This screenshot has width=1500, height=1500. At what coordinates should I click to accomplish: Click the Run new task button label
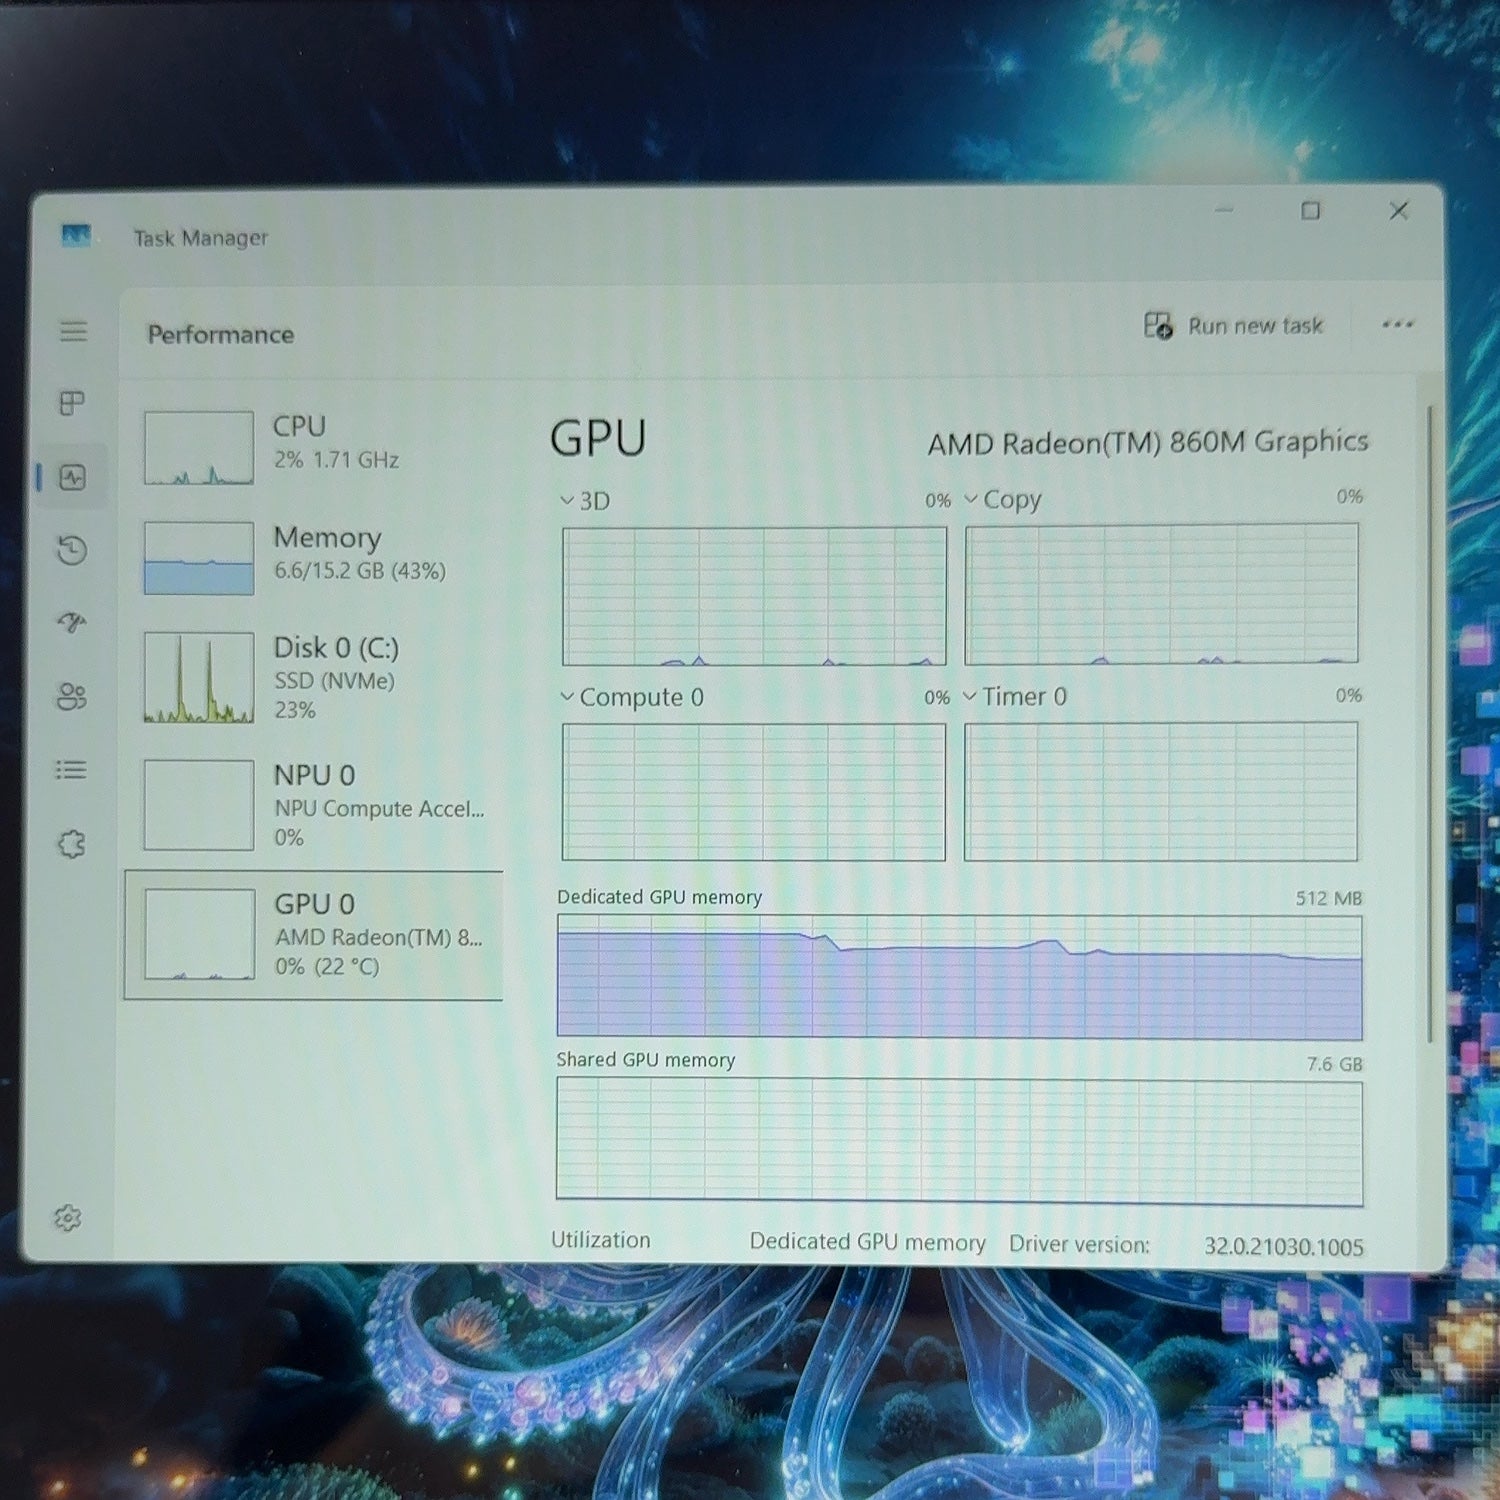1255,326
